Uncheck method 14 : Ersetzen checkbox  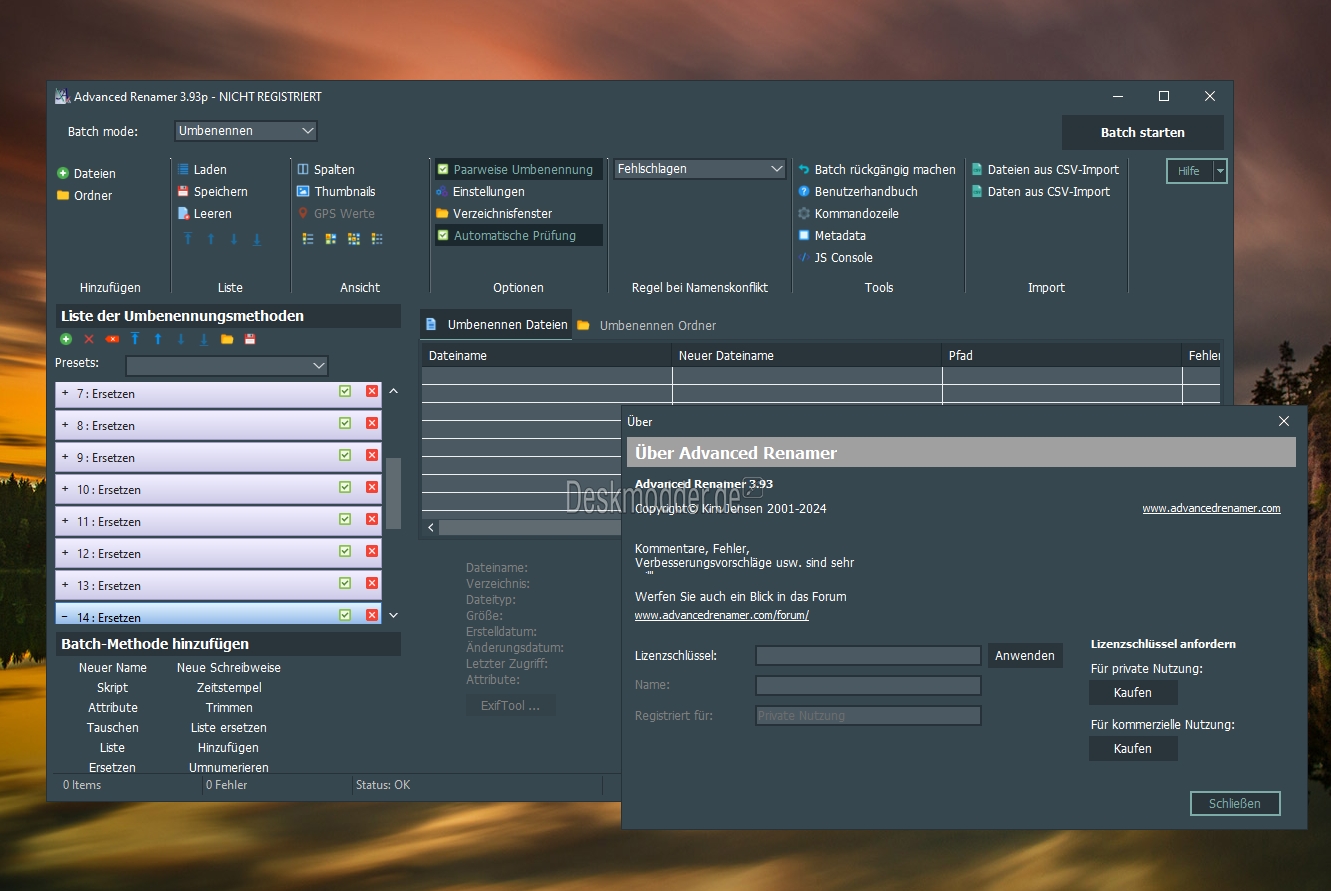coord(345,615)
